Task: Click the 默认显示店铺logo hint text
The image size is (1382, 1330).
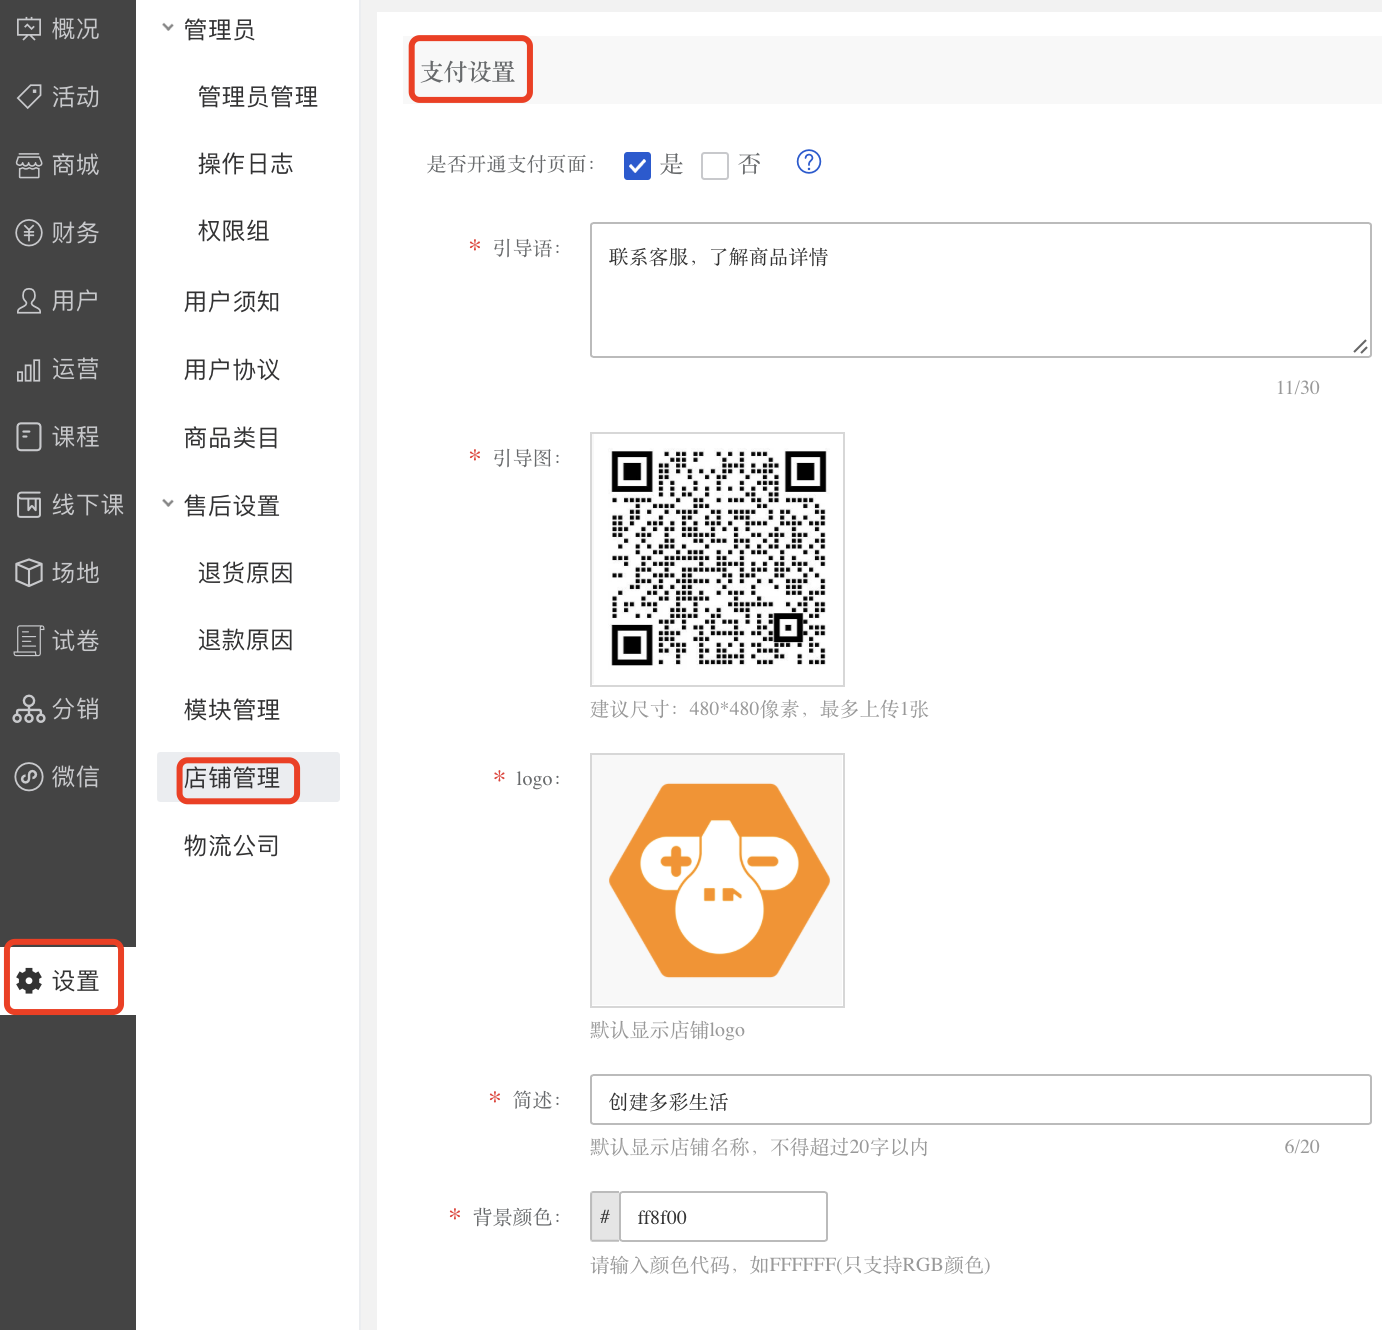Action: click(x=667, y=1030)
